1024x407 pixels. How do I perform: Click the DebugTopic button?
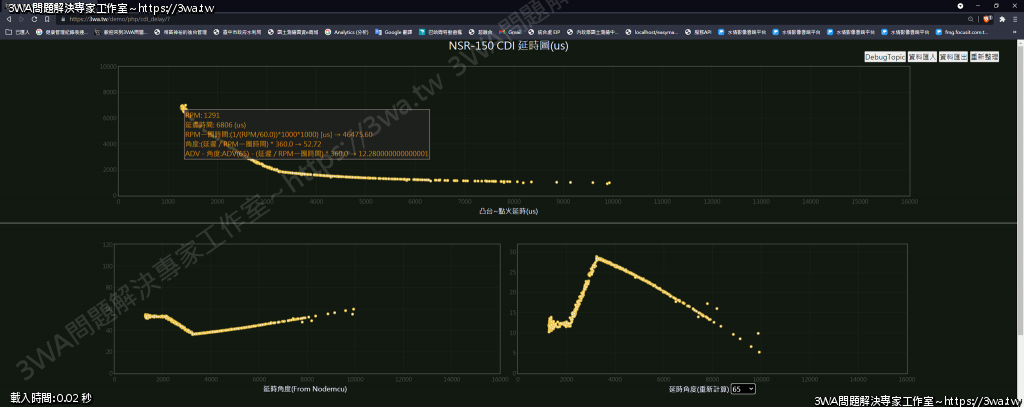click(x=885, y=58)
